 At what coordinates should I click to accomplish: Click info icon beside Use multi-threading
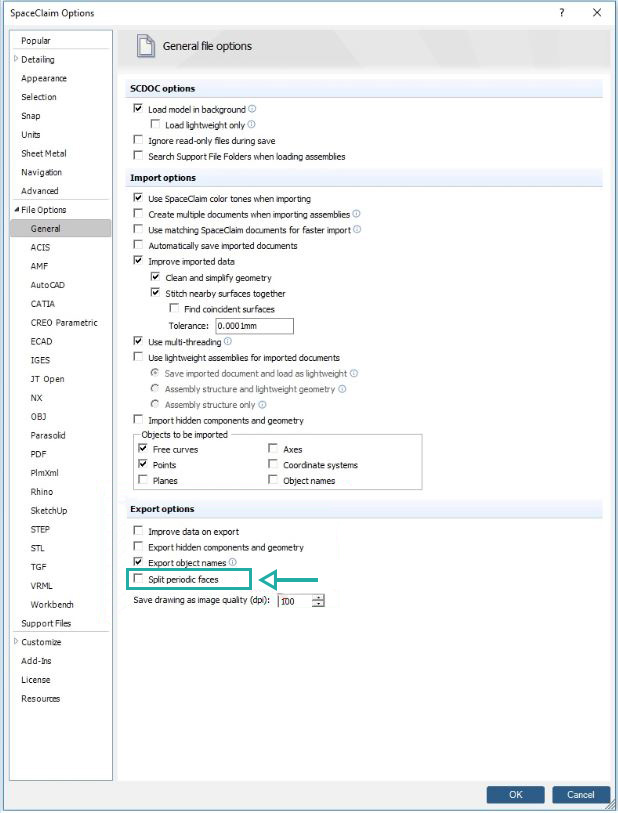point(228,341)
